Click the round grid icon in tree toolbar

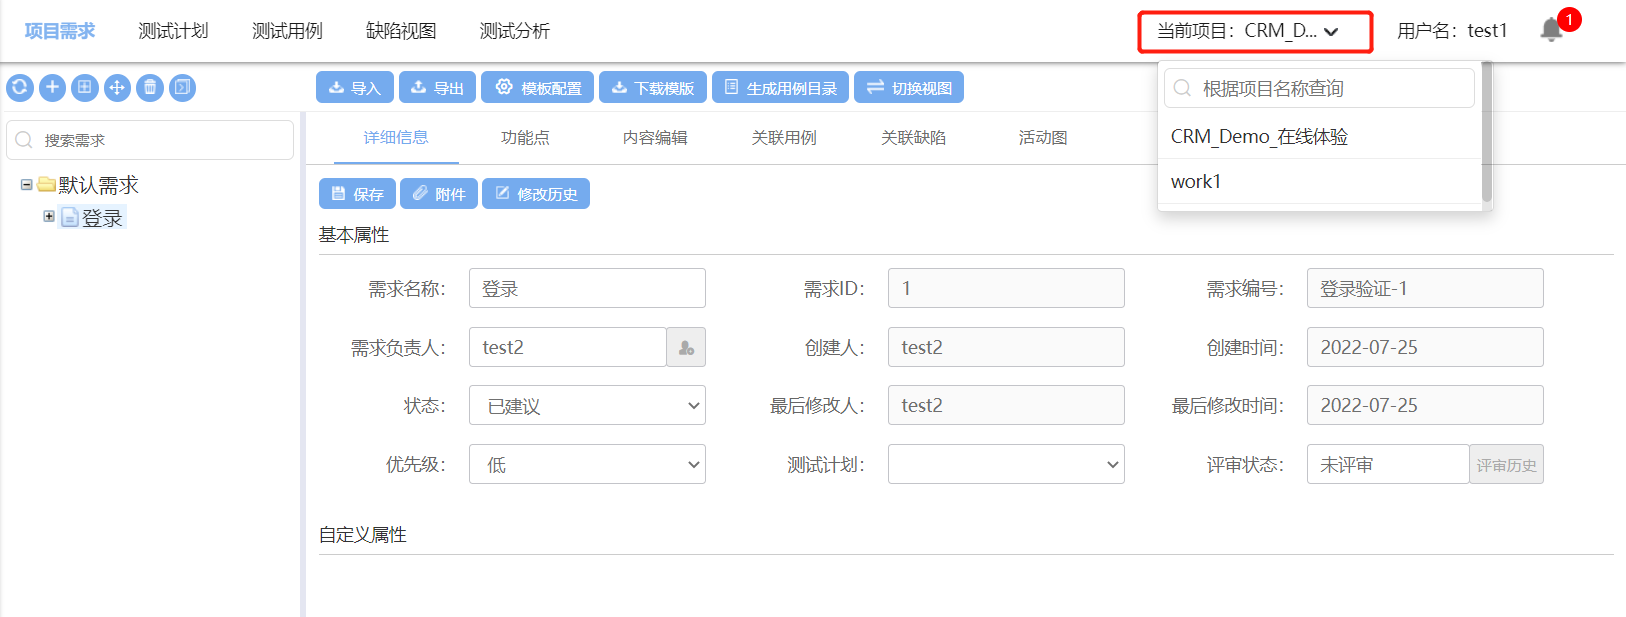[x=85, y=88]
